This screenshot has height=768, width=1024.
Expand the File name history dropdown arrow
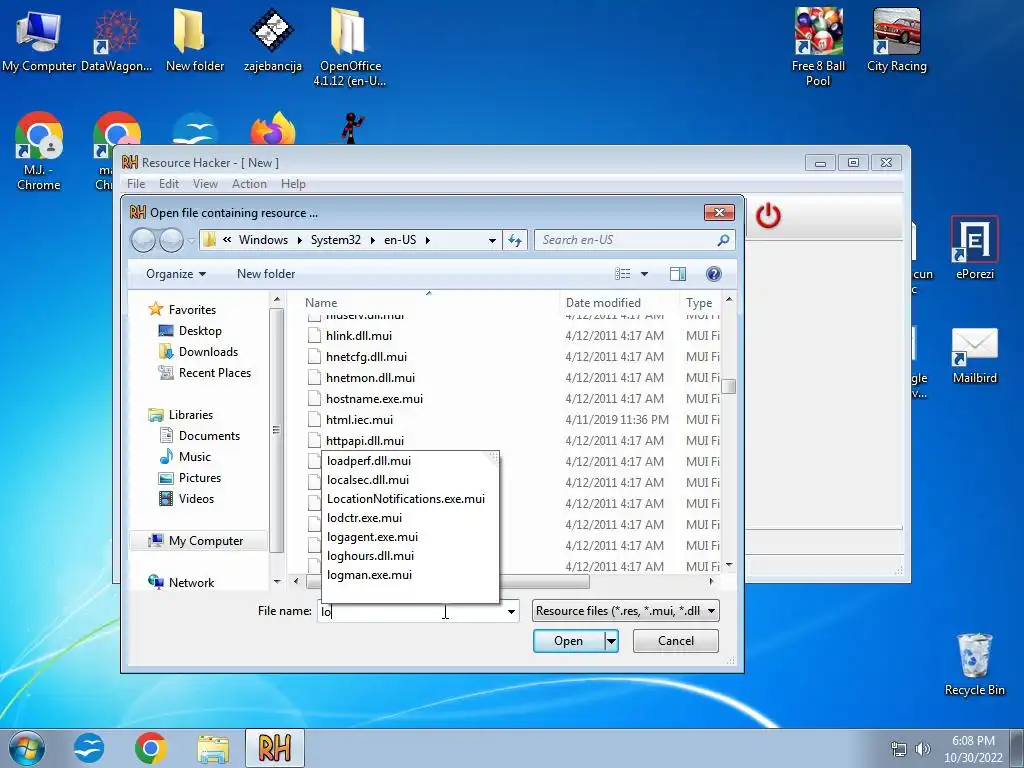coord(511,612)
